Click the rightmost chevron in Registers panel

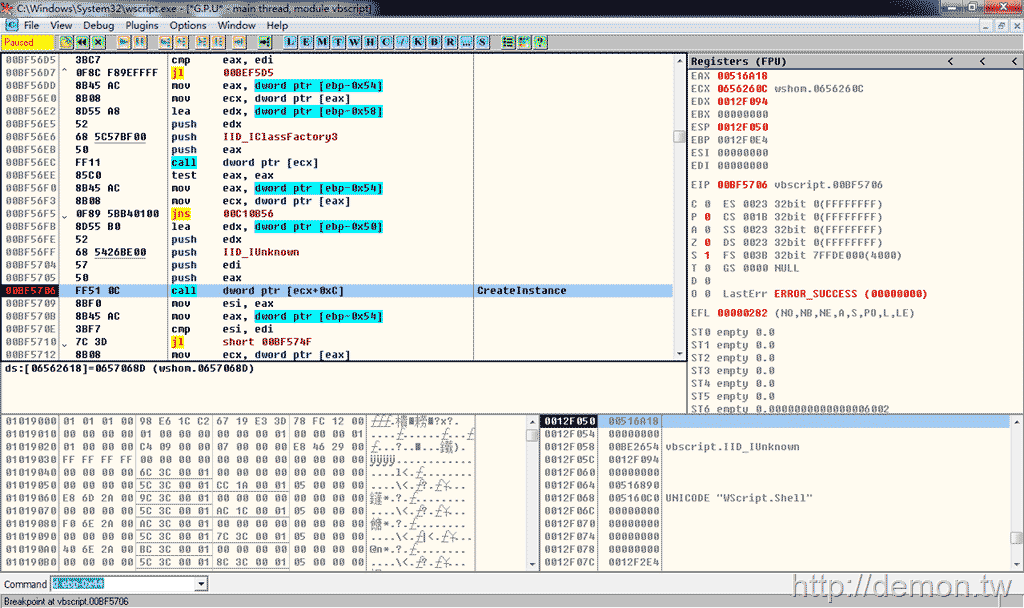[x=1012, y=61]
